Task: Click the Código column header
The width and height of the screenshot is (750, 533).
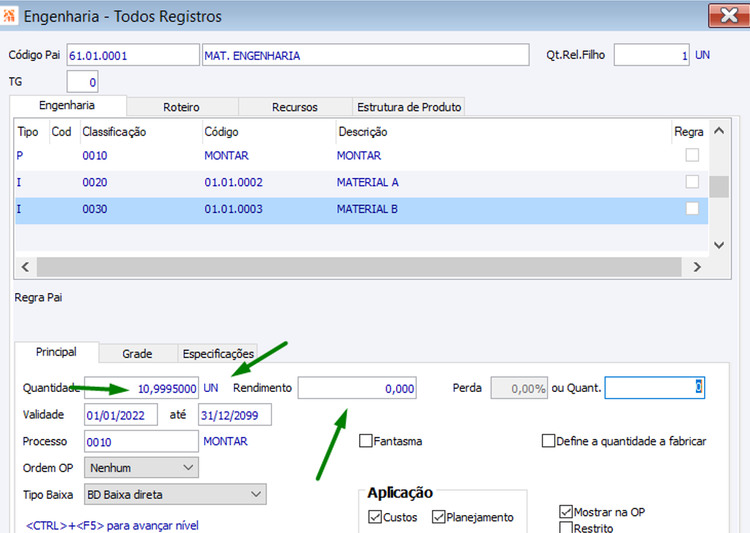Action: 221,132
